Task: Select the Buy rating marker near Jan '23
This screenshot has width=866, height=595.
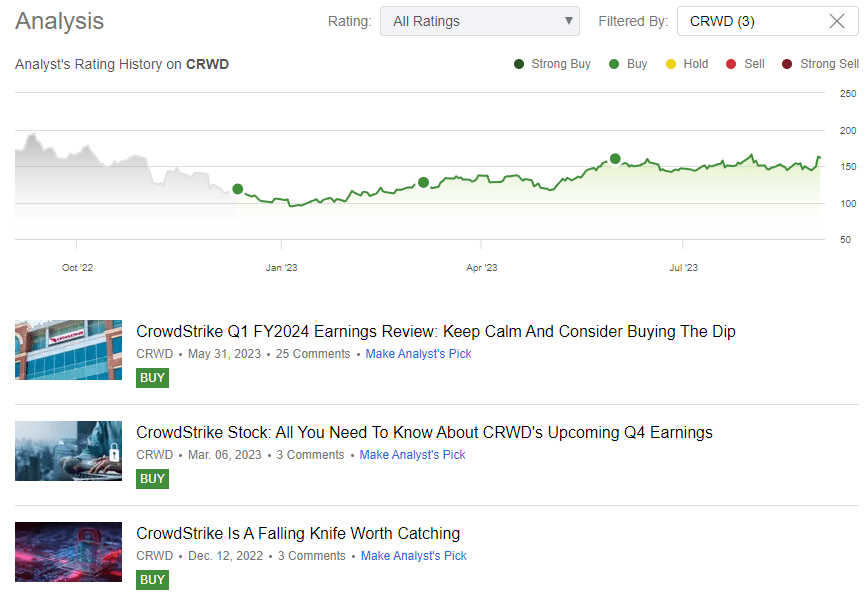Action: point(237,188)
